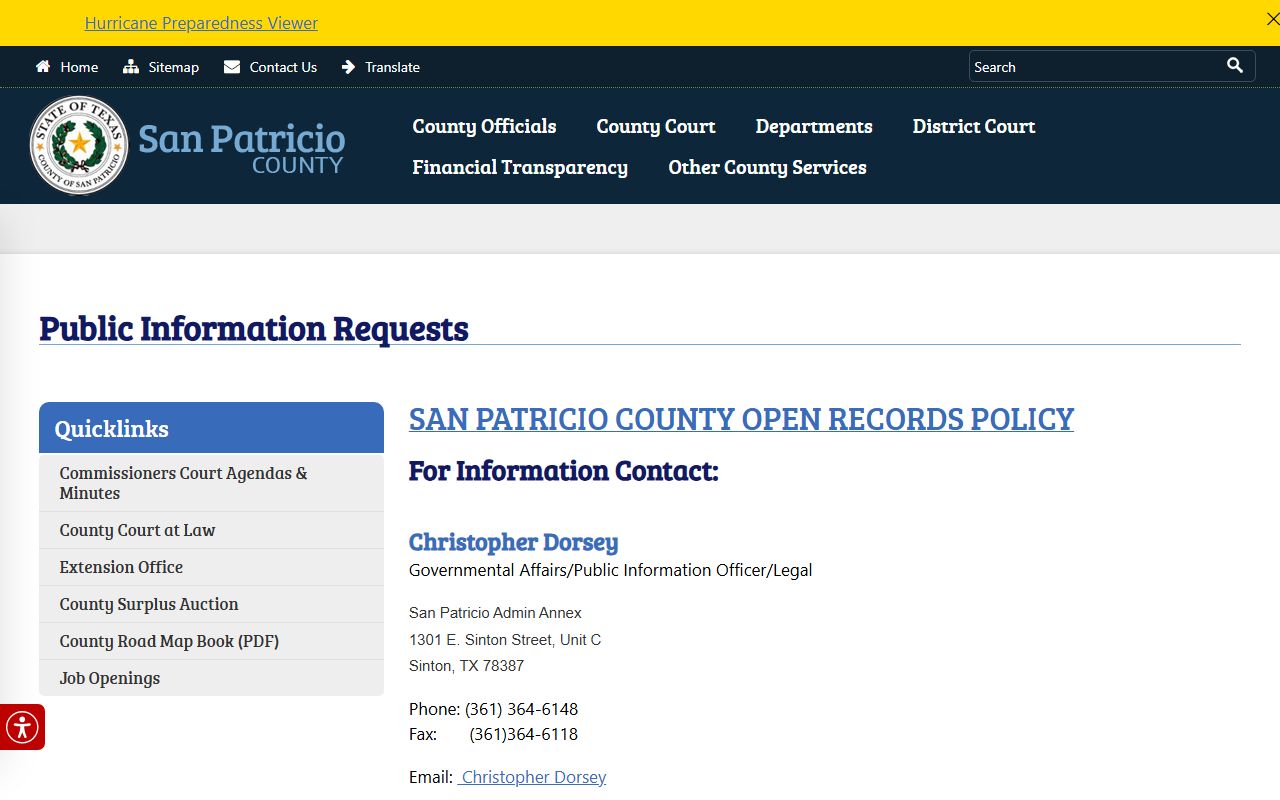Open the Financial Transparency menu
This screenshot has width=1280, height=800.
[x=520, y=167]
